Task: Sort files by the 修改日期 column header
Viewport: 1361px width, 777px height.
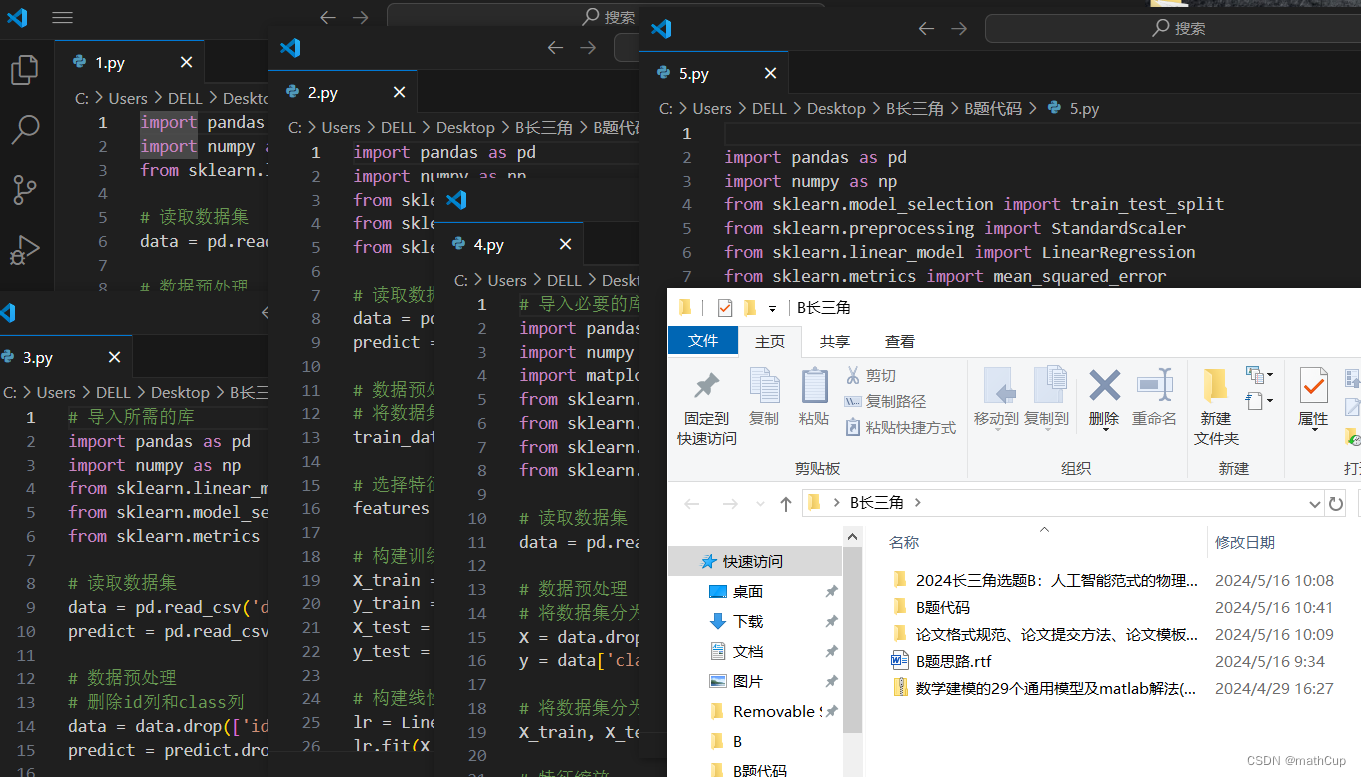Action: point(1245,542)
